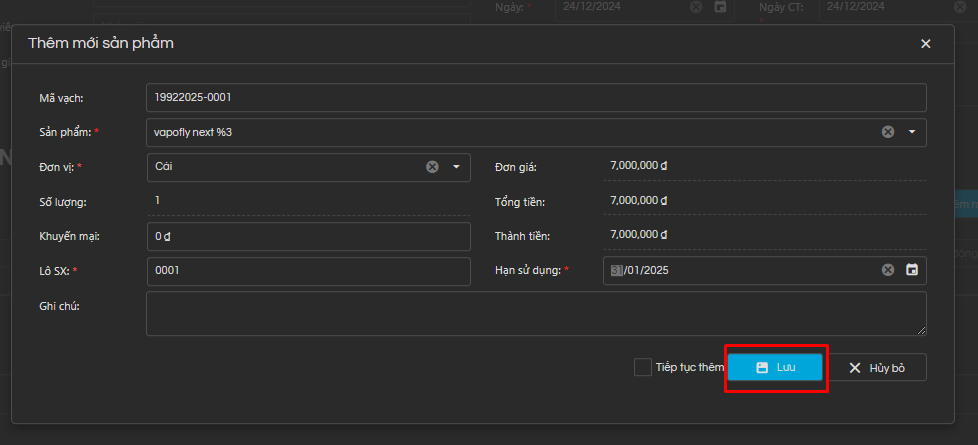The image size is (978, 445).
Task: Open the Đơn vị dropdown arrow
Action: [x=456, y=167]
